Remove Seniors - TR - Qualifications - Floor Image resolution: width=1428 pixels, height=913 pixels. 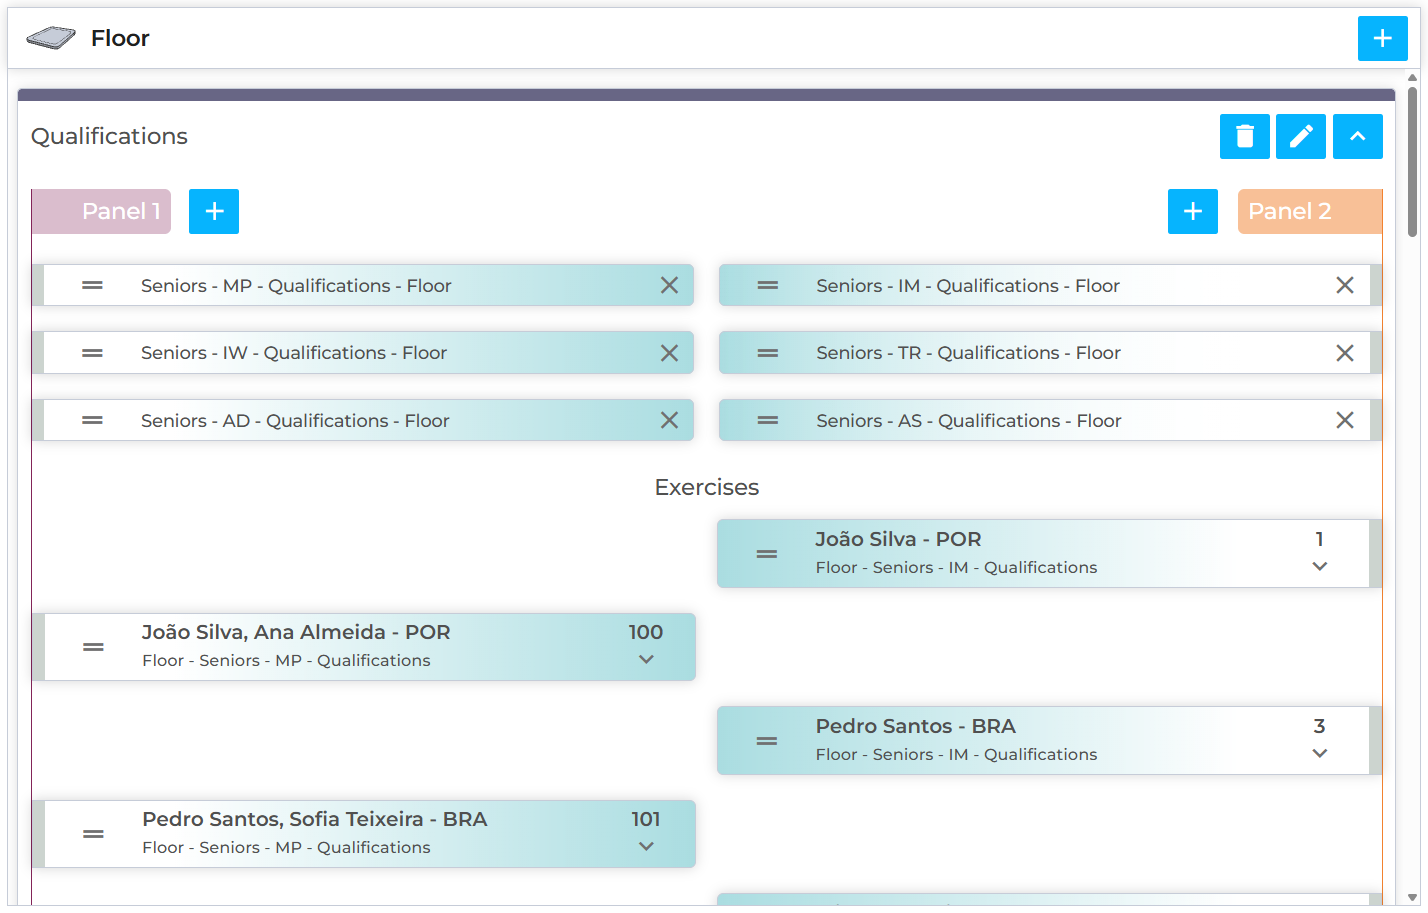pyautogui.click(x=1345, y=353)
